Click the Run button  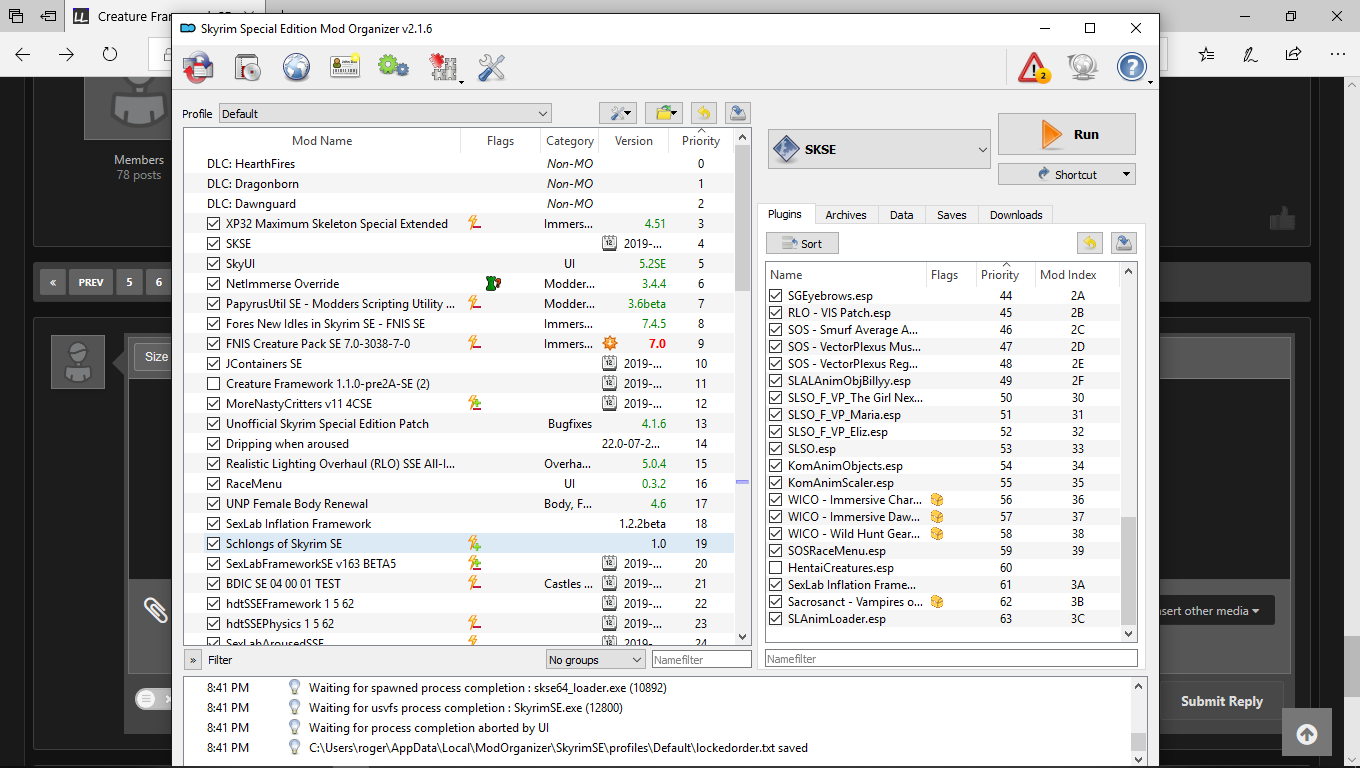pyautogui.click(x=1066, y=134)
